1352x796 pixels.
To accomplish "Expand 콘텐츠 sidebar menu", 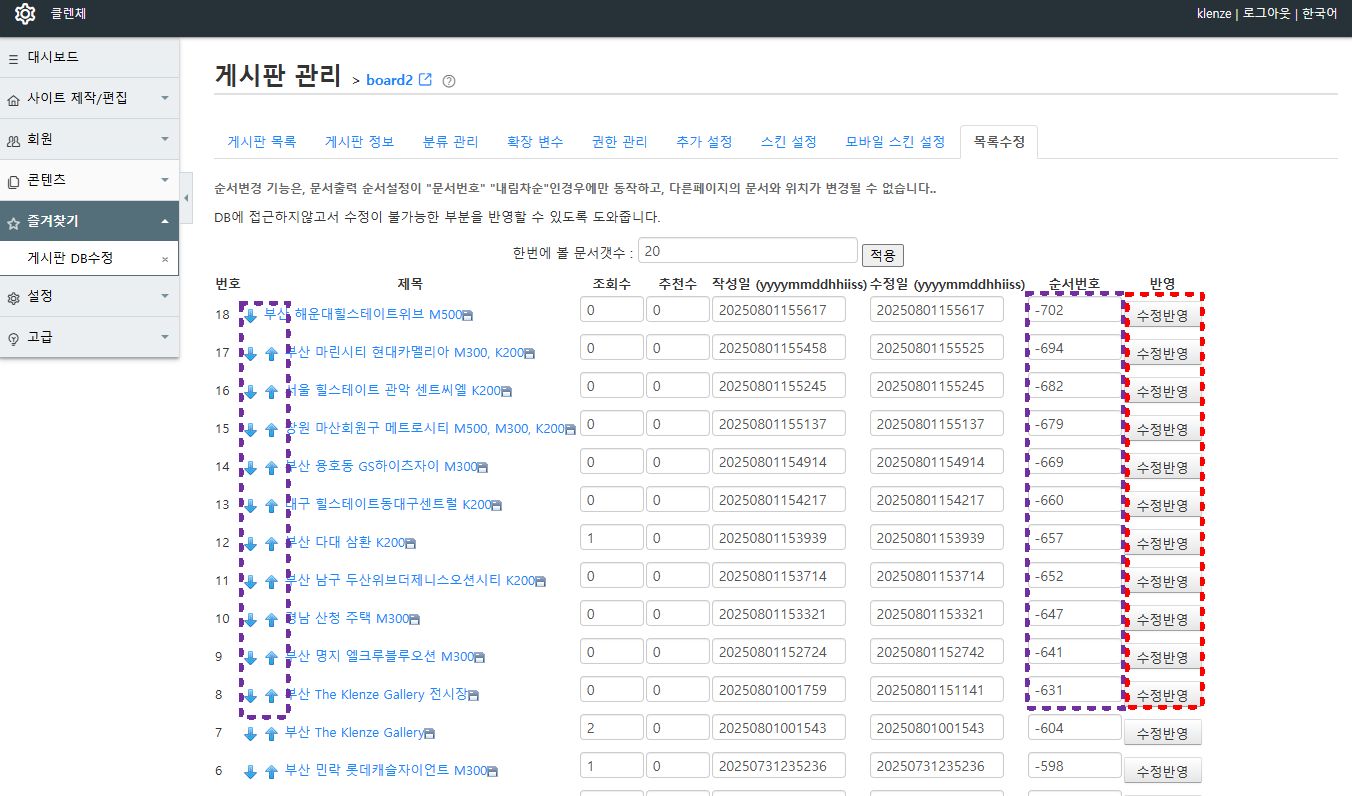I will 89,181.
